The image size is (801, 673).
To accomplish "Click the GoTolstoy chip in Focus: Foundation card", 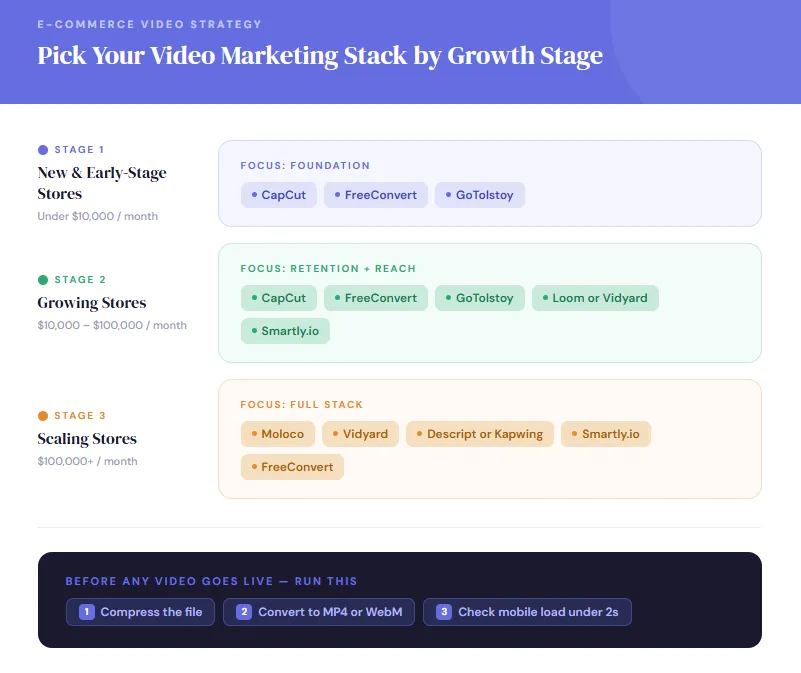I will point(480,195).
